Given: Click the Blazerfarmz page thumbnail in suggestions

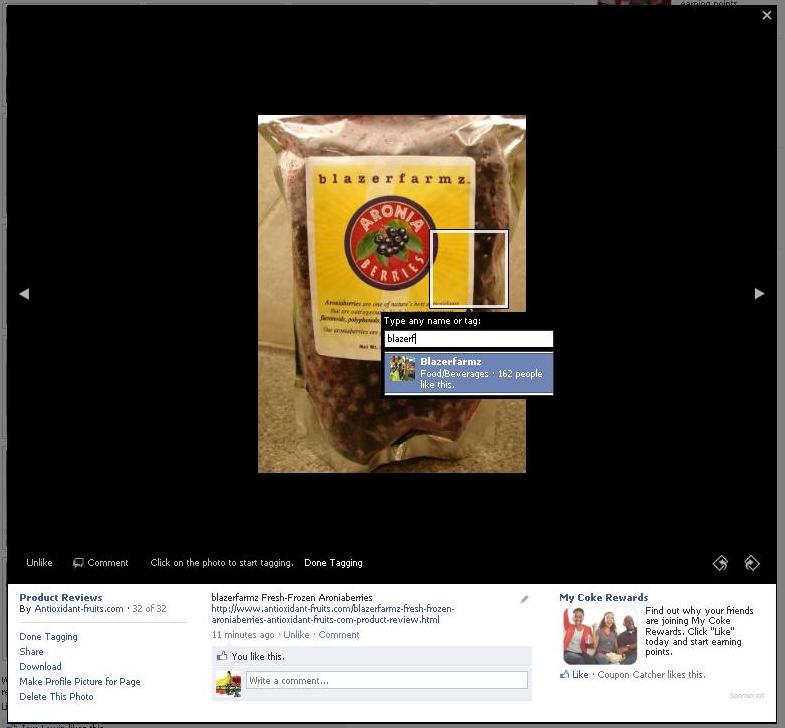Looking at the screenshot, I should click(x=403, y=368).
